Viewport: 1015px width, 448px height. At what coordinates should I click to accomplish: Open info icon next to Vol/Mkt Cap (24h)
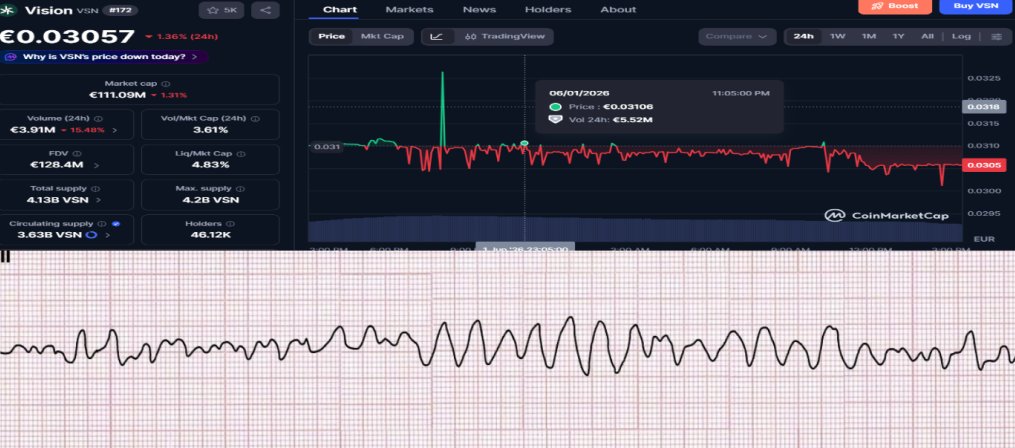(255, 119)
